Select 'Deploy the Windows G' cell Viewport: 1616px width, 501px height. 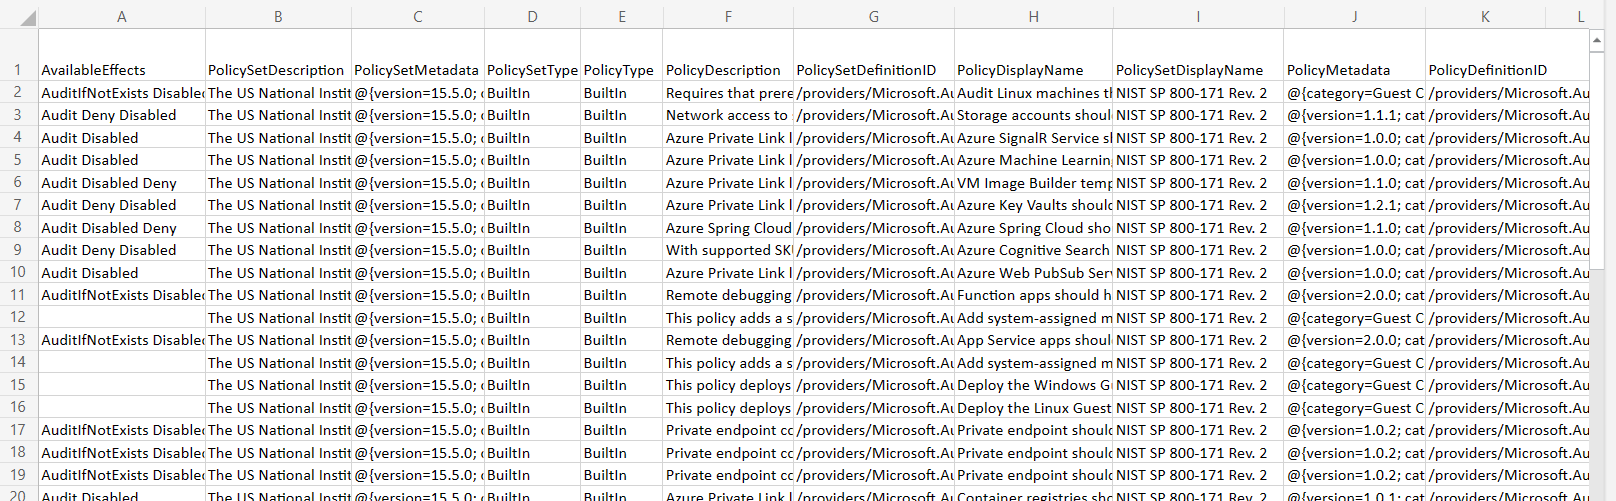click(x=1033, y=385)
